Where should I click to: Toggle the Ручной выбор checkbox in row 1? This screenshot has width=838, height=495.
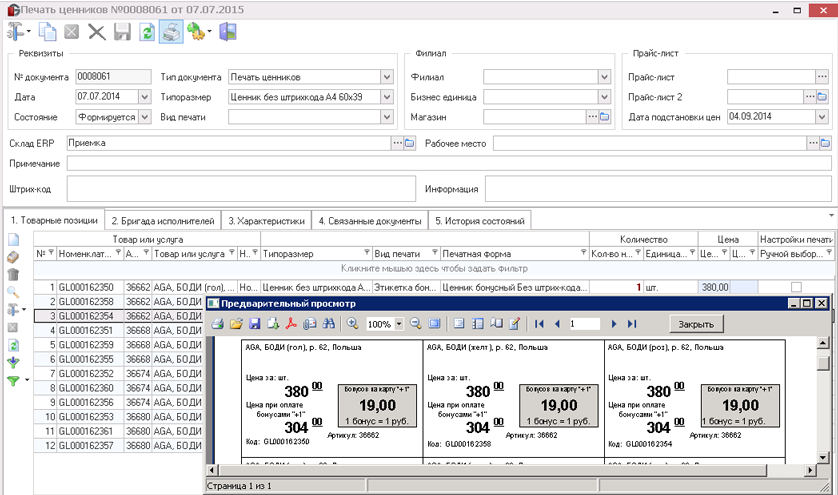[x=796, y=287]
